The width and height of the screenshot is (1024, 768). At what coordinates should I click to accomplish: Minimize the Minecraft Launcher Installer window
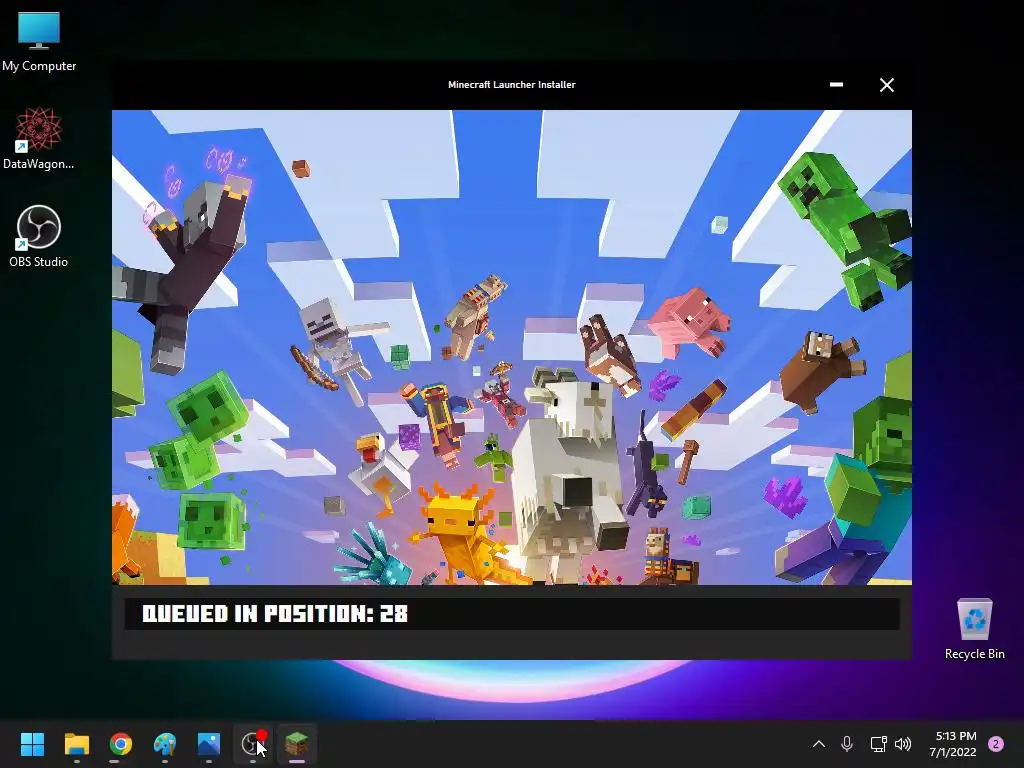[836, 85]
